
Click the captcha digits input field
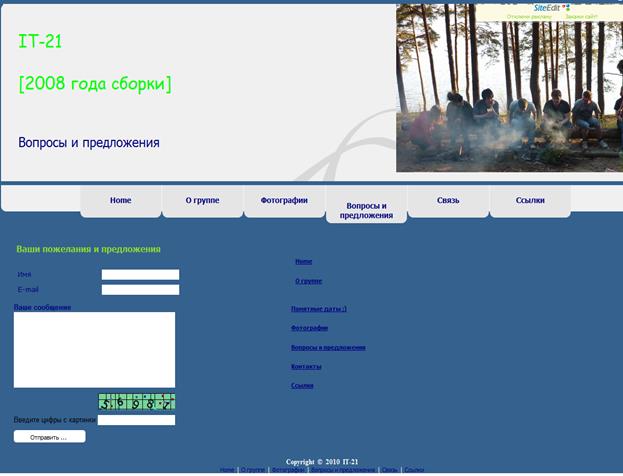[136, 420]
